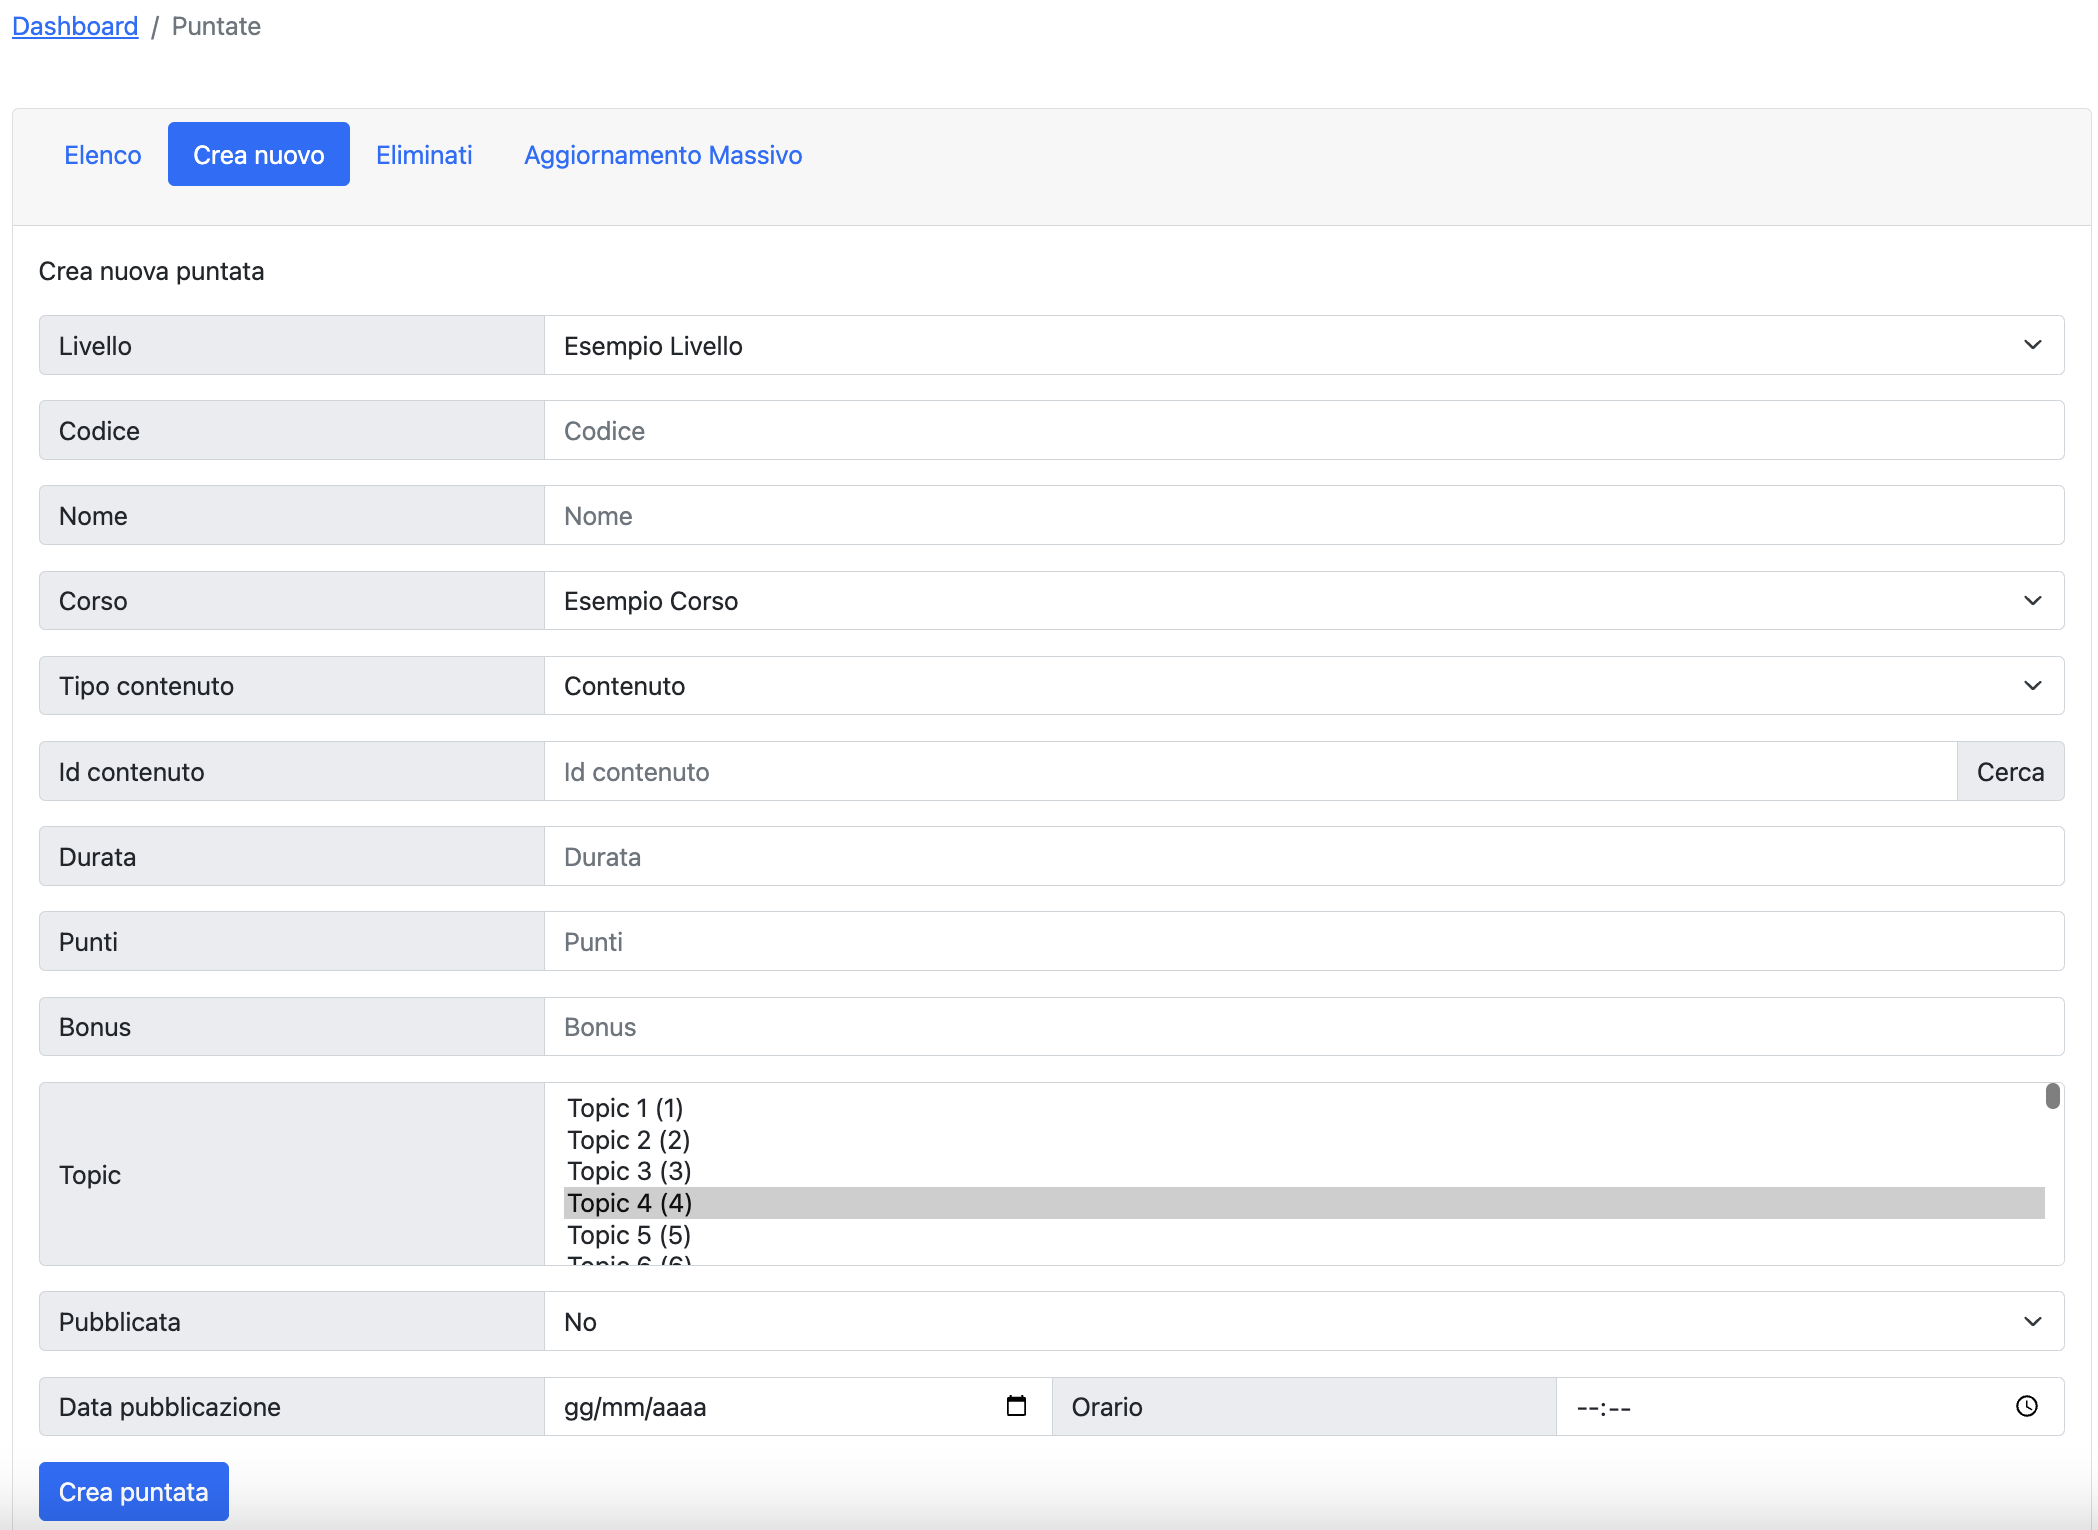
Task: Focus the Id contenuto field
Action: (x=1249, y=771)
